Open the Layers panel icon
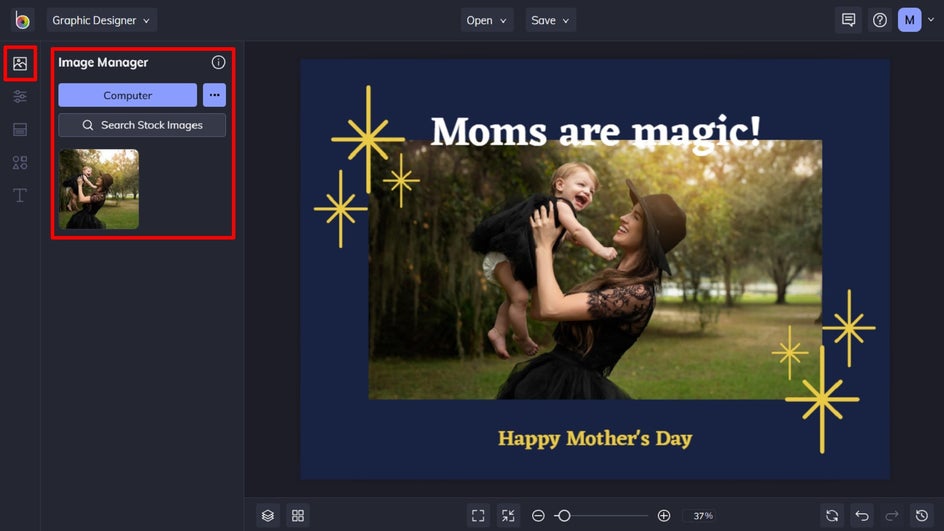This screenshot has height=531, width=944. click(268, 515)
